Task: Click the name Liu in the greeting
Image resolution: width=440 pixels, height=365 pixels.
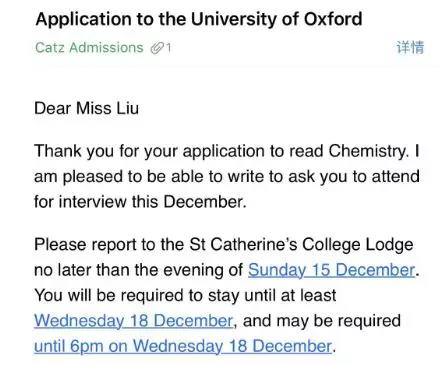Action: point(127,109)
